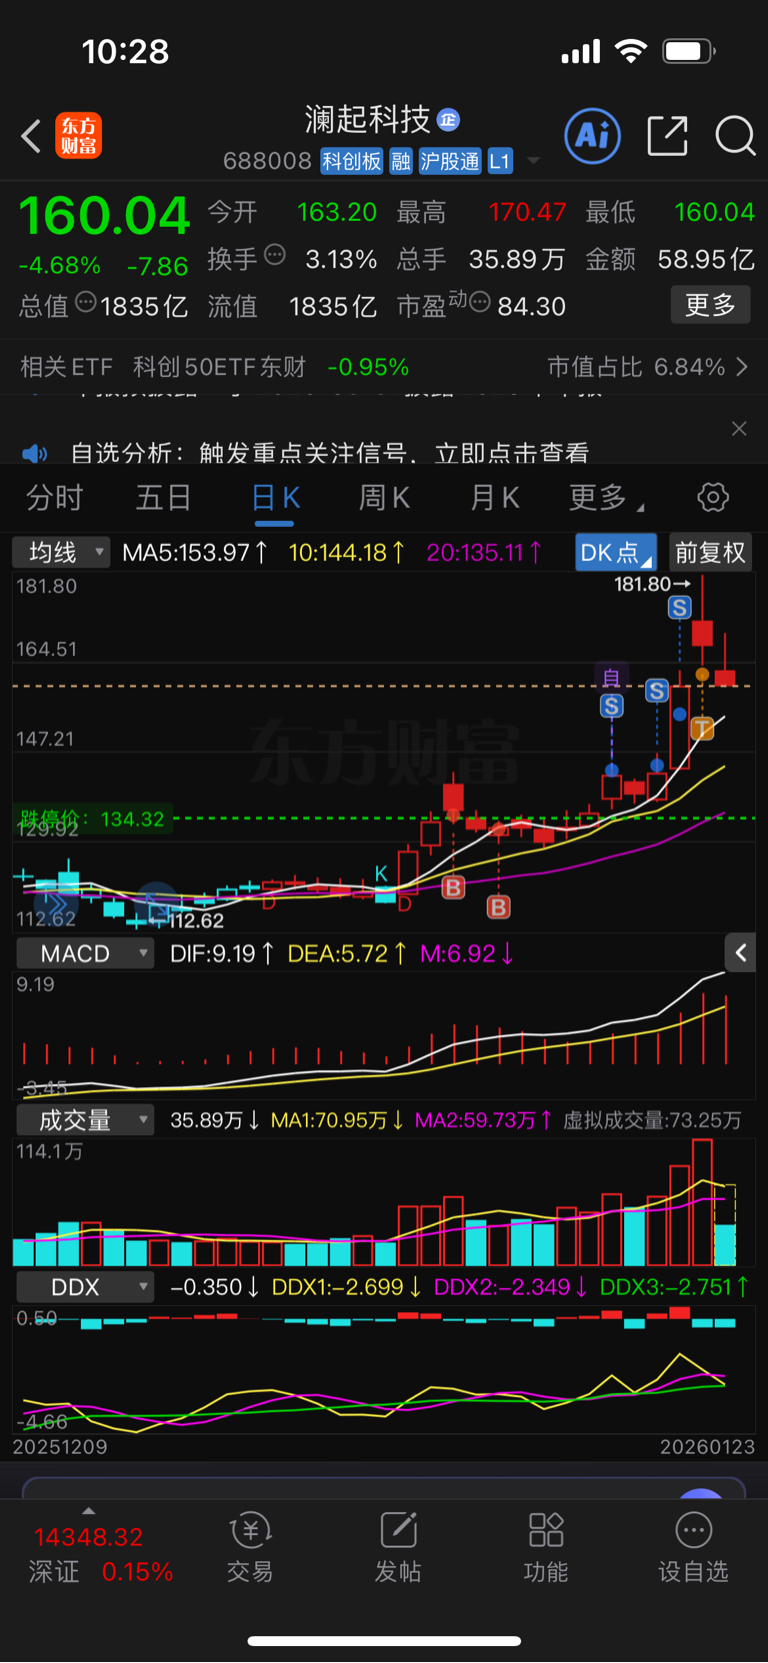Tap the info icon next to 换手
This screenshot has width=768, height=1663.
275,255
